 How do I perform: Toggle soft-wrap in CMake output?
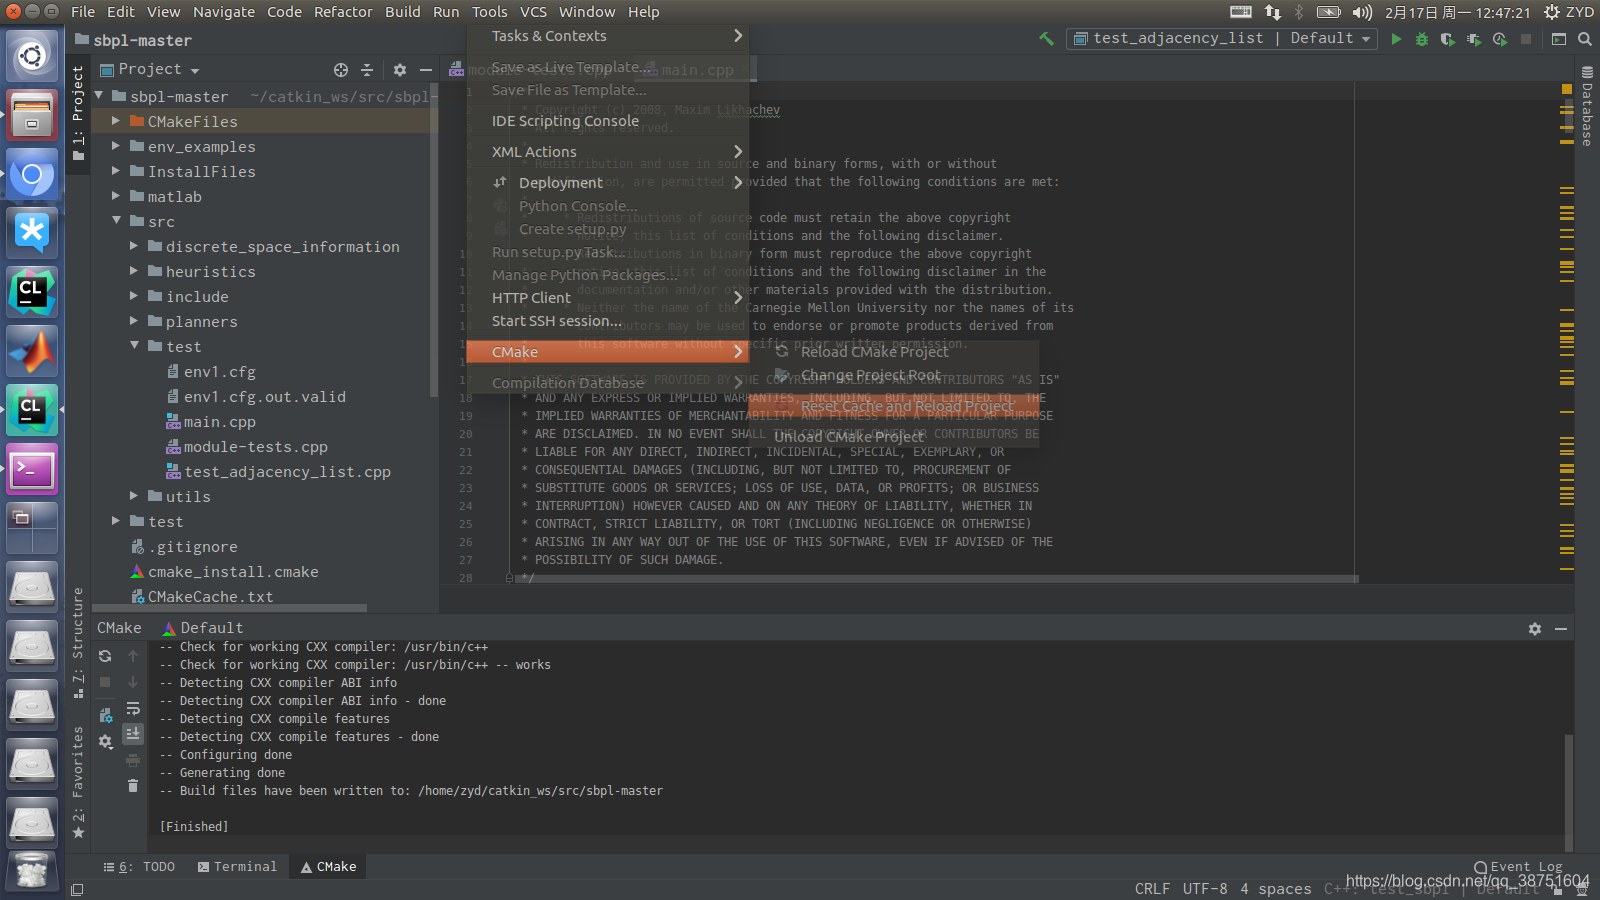(133, 708)
